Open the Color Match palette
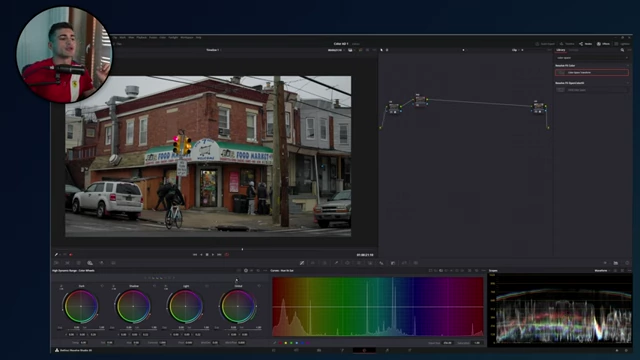 point(67,263)
